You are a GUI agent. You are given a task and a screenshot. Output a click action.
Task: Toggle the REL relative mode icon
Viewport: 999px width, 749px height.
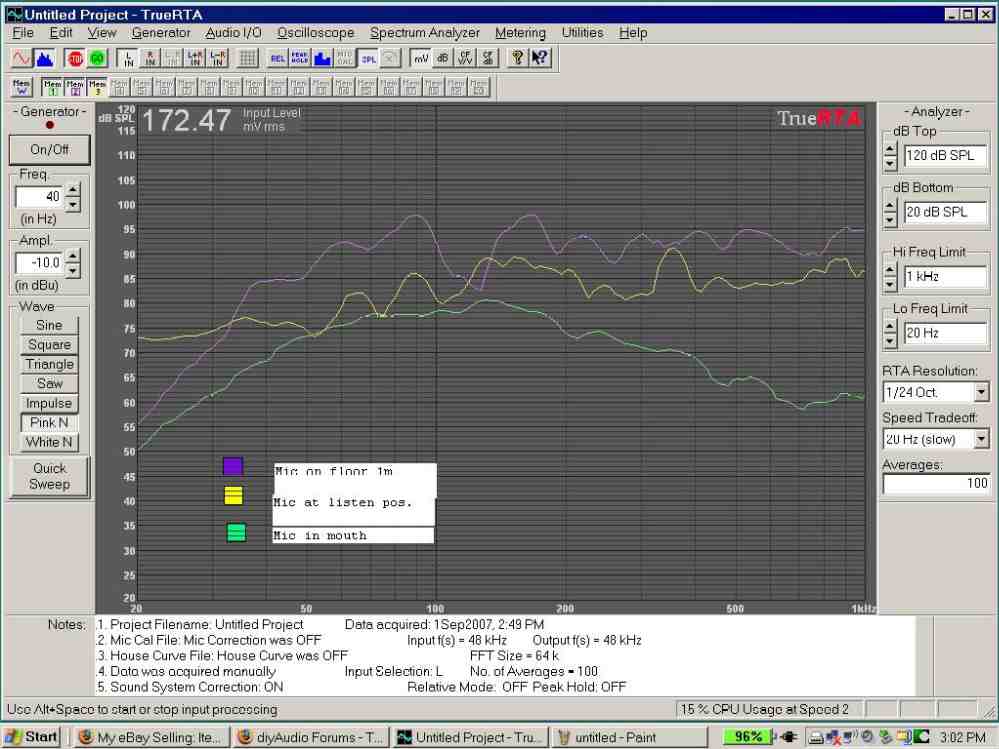click(278, 59)
